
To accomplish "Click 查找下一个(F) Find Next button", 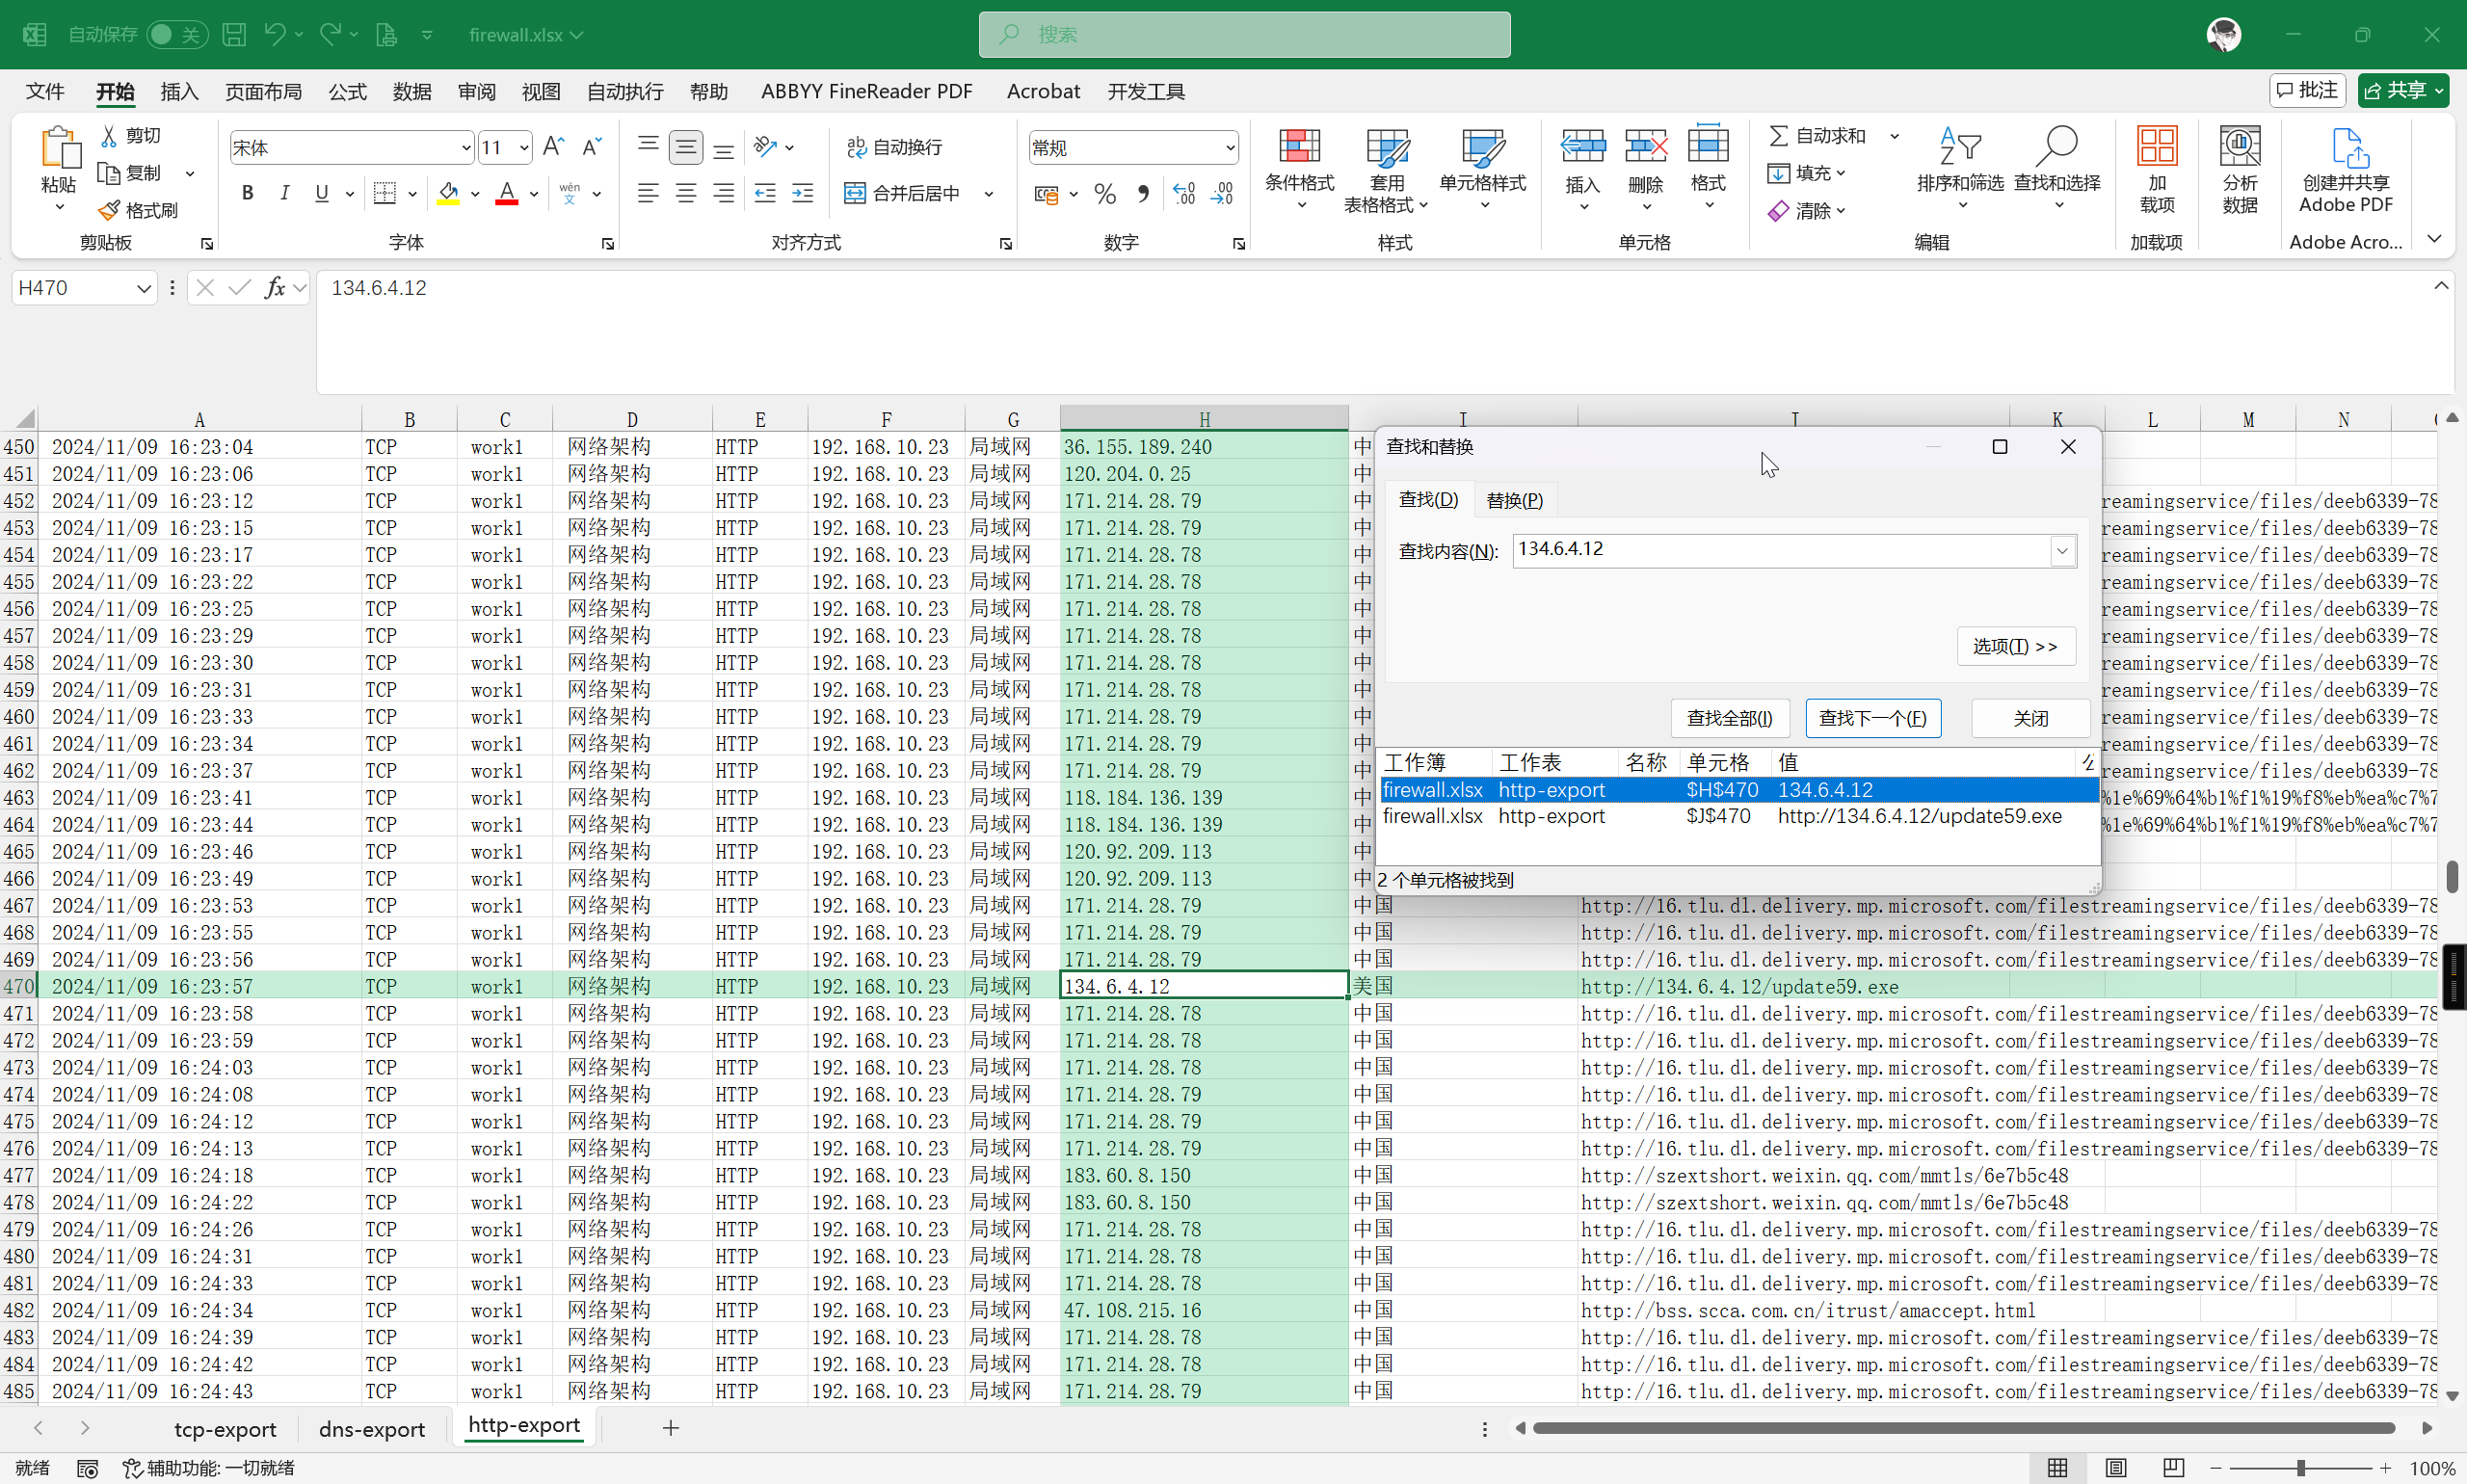I will tap(1873, 718).
